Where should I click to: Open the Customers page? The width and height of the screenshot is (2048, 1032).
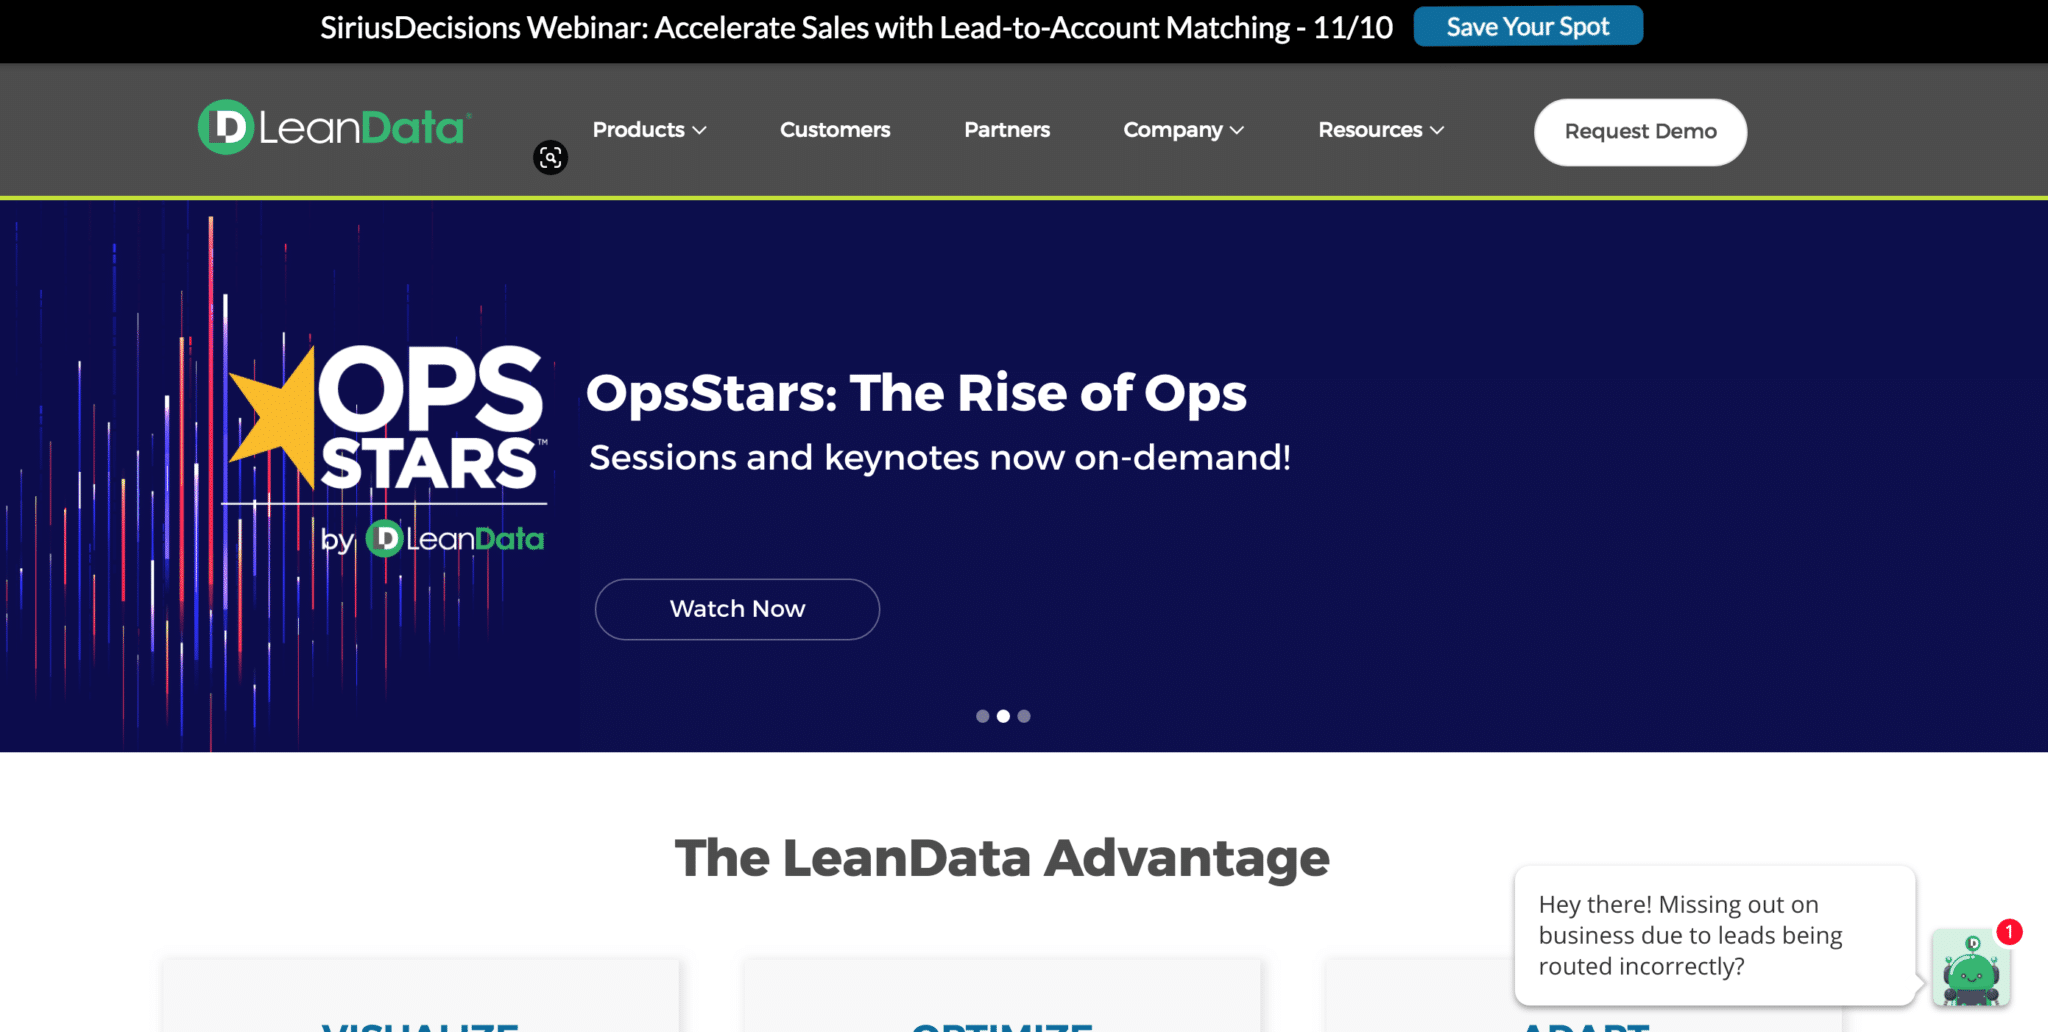(835, 130)
